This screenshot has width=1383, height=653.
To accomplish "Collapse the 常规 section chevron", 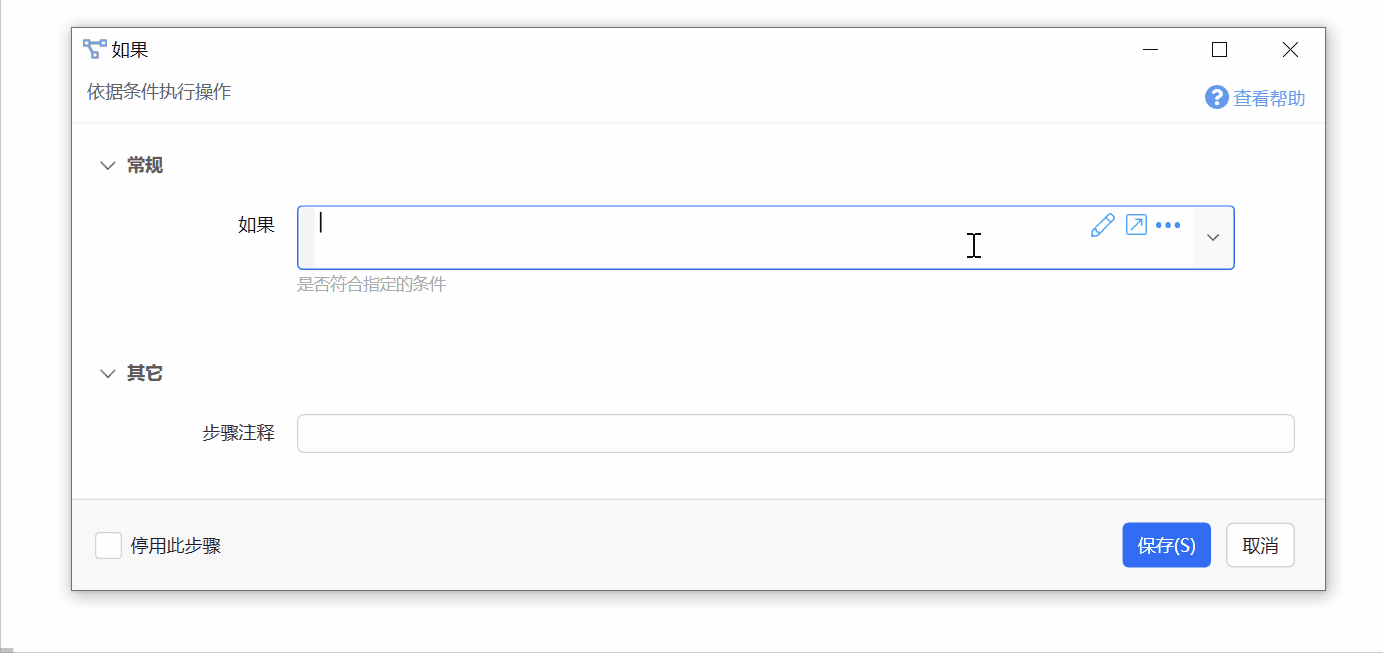I will 108,166.
